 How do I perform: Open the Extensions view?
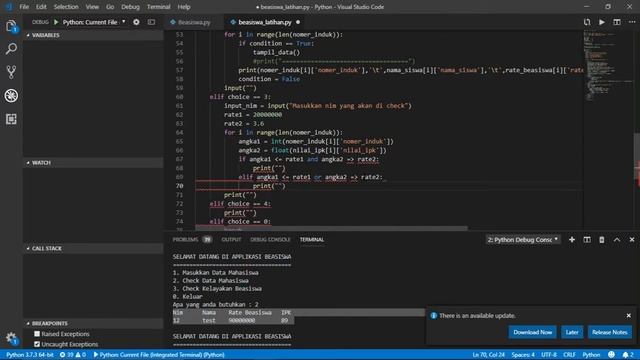pos(11,119)
